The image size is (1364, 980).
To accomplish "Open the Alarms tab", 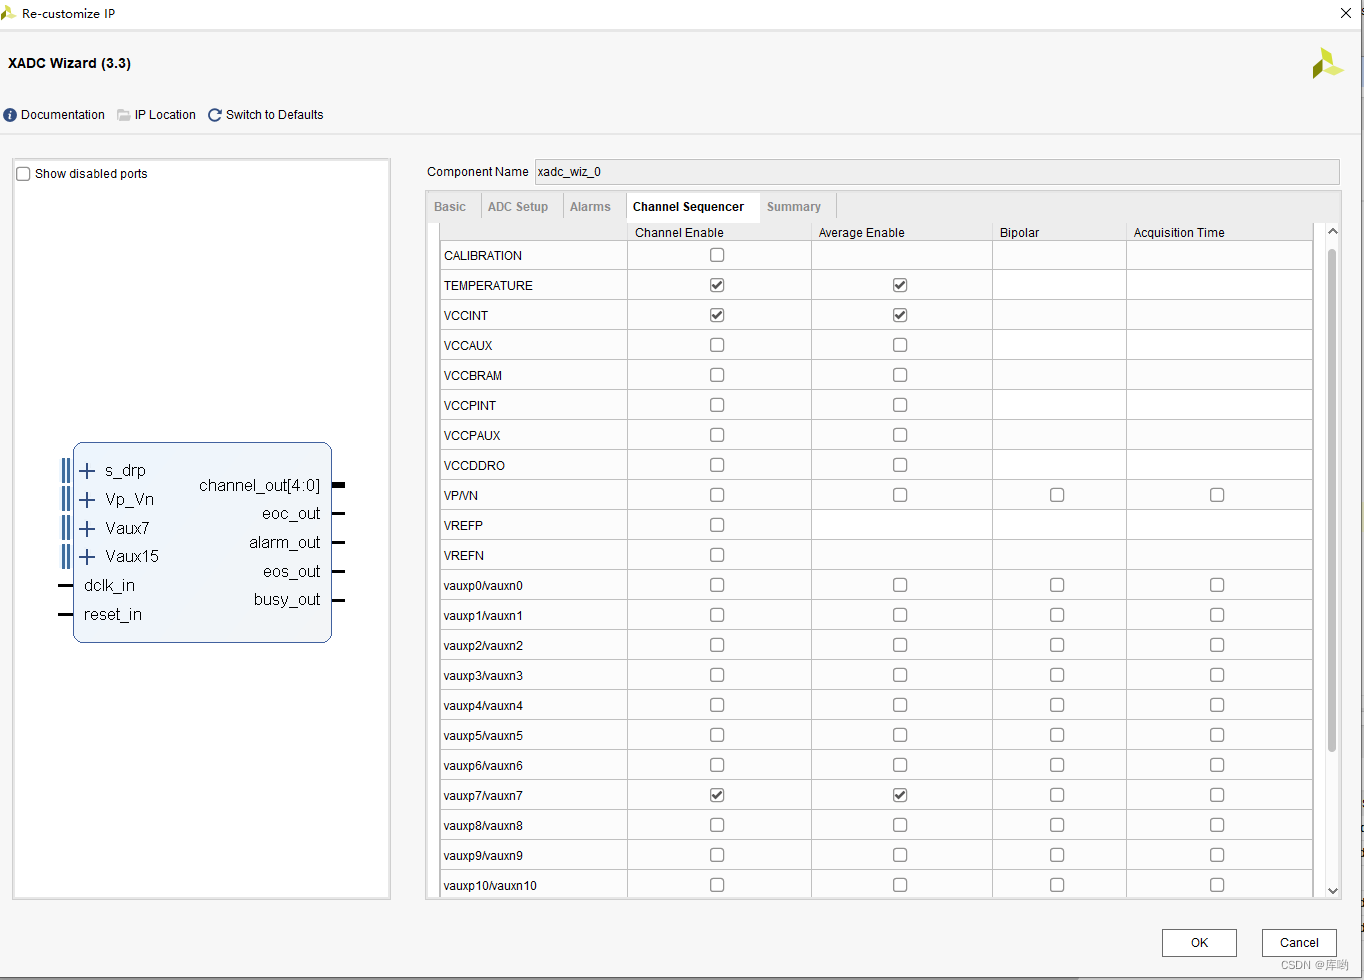I will pos(590,207).
